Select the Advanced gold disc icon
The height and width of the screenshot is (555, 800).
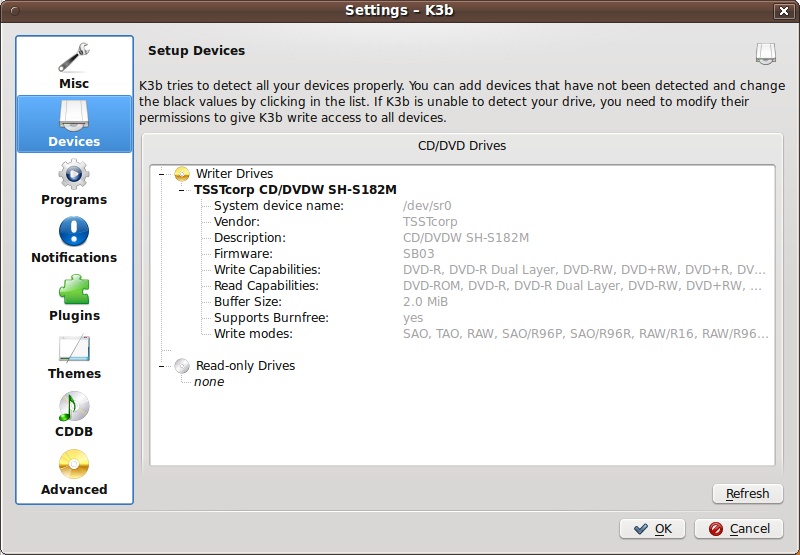click(74, 464)
